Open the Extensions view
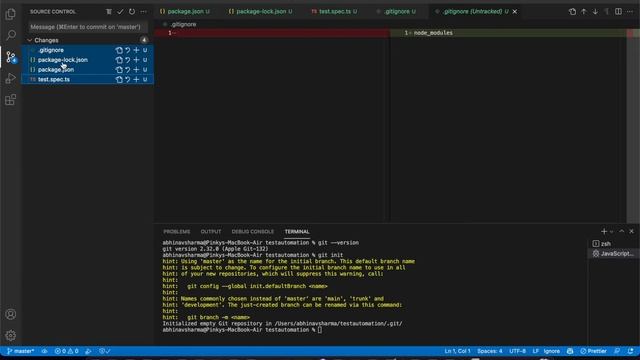Screen dimensions: 640x360 point(11,100)
